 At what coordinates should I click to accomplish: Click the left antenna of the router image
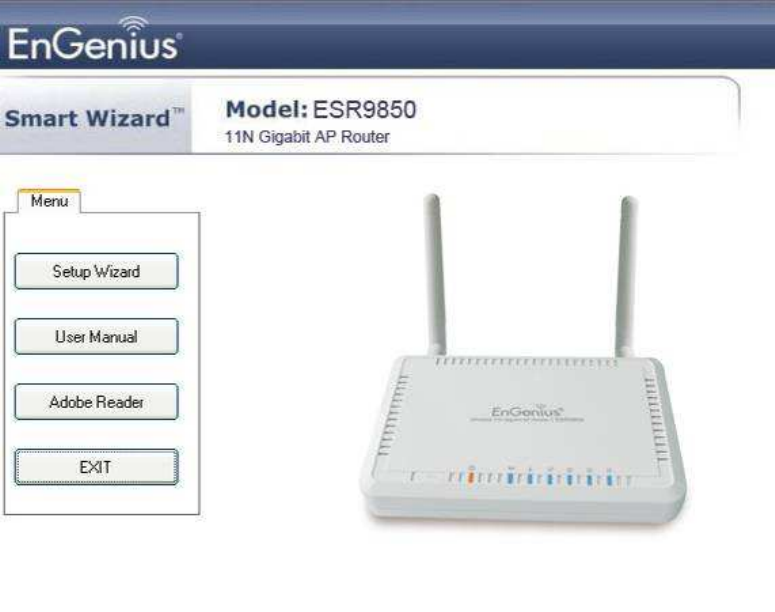coord(435,274)
